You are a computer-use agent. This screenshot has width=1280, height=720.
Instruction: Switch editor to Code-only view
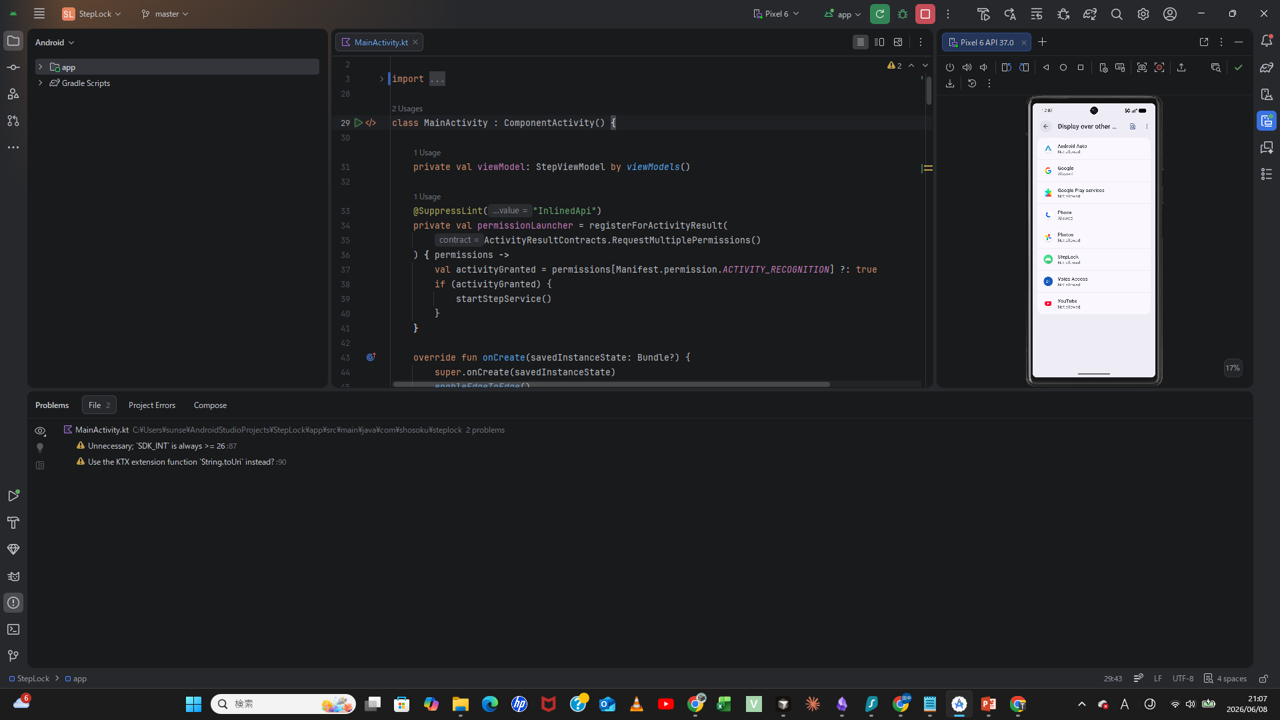860,42
